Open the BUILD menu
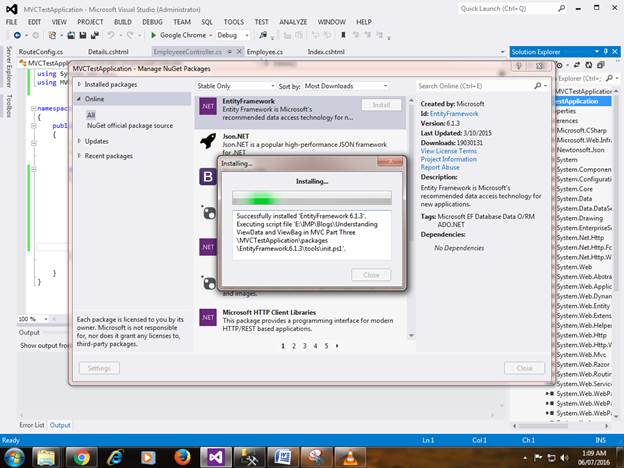The width and height of the screenshot is (624, 468). (123, 22)
